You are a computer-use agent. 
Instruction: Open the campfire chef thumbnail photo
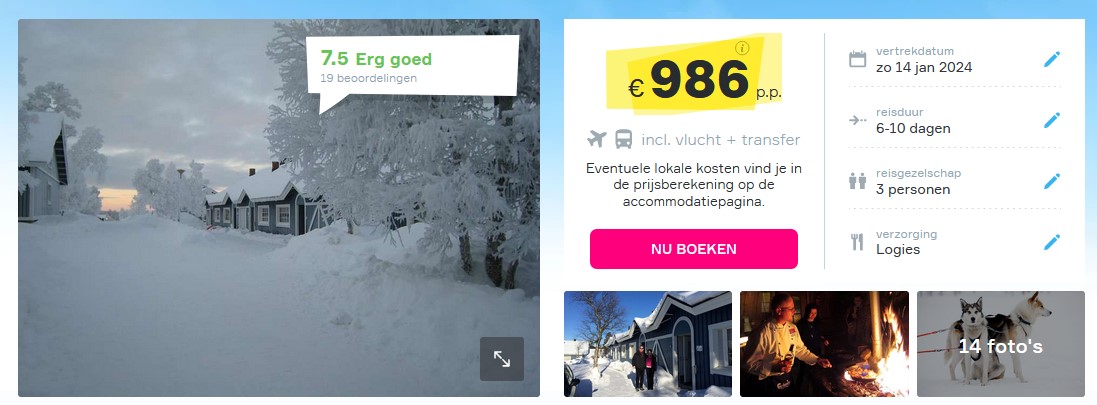click(x=824, y=344)
